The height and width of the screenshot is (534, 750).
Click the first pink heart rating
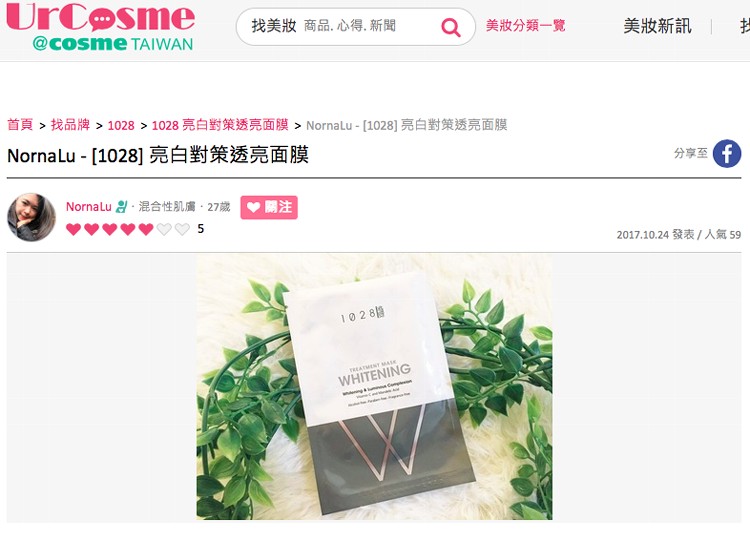(x=73, y=229)
